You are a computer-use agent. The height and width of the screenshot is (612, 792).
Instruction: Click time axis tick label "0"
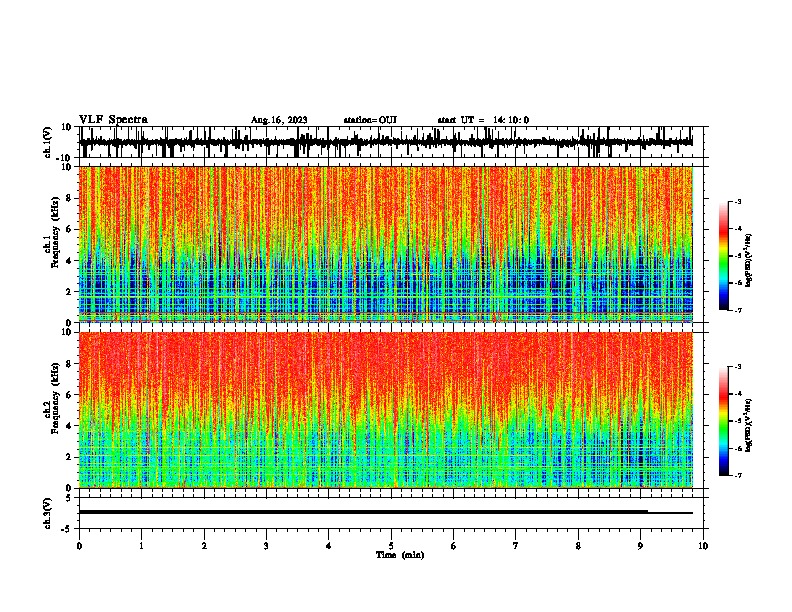tap(79, 546)
